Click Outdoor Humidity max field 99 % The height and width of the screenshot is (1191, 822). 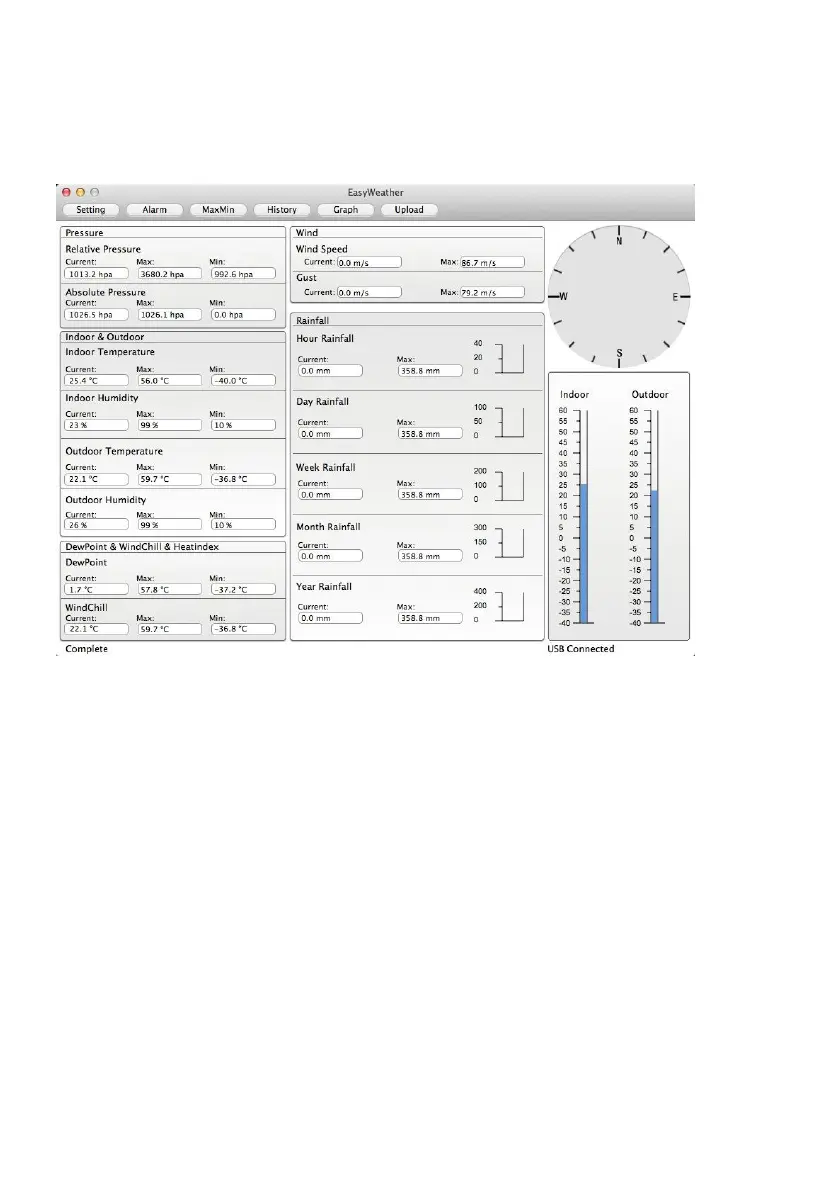pos(169,525)
